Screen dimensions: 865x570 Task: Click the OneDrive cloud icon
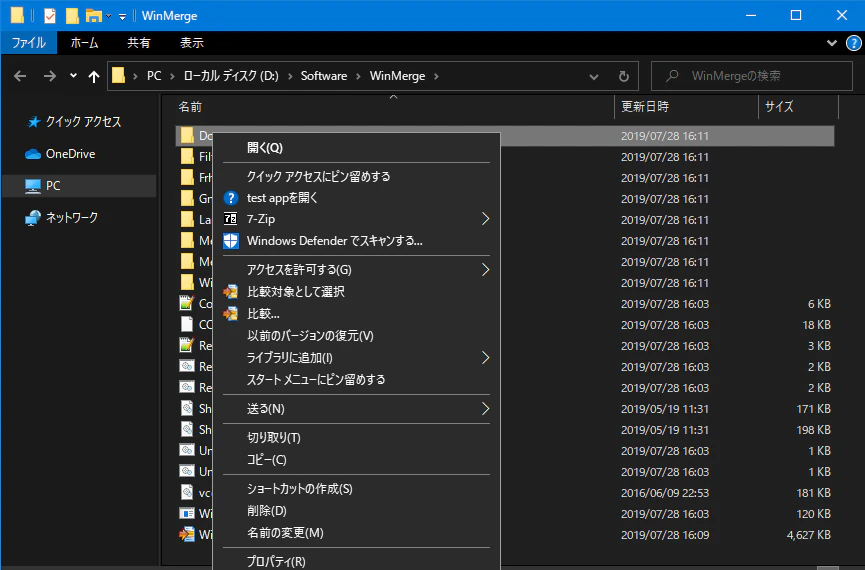[33, 154]
